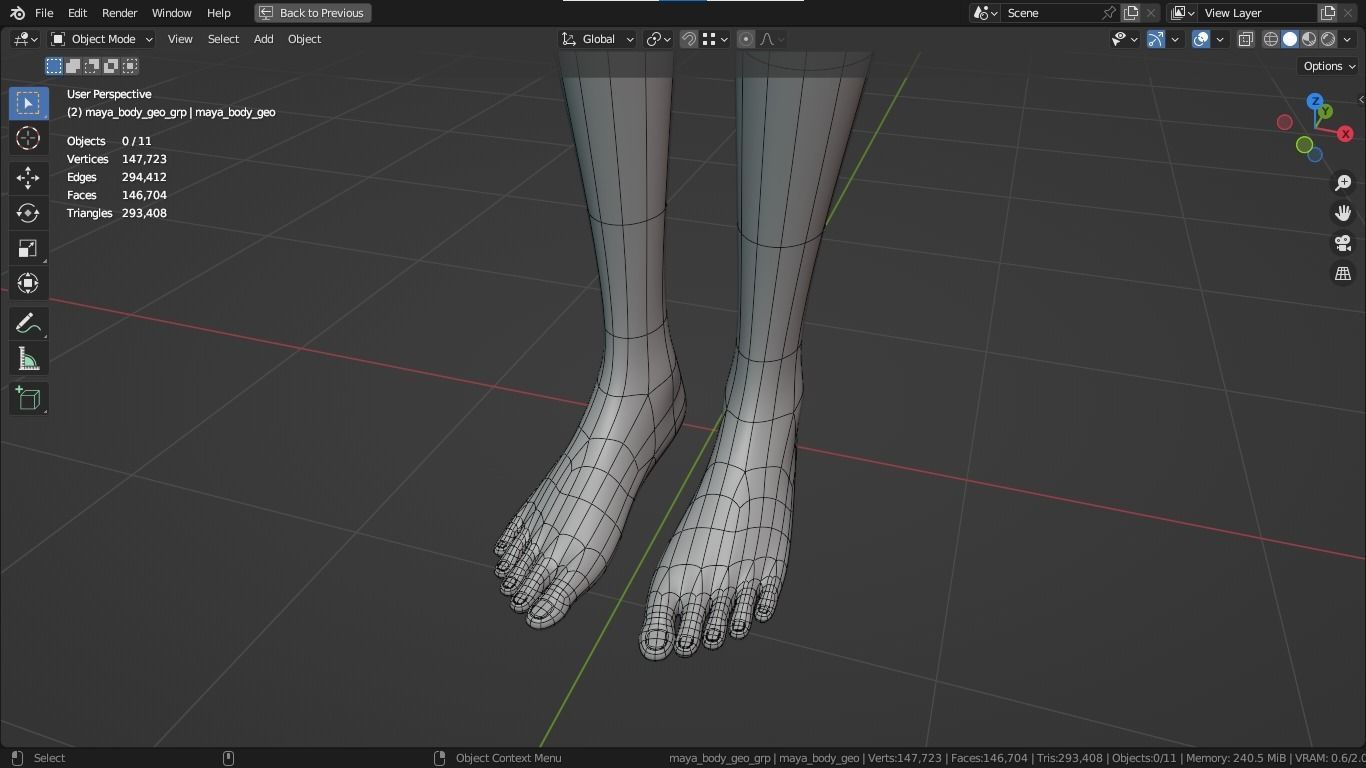This screenshot has width=1366, height=768.
Task: Click the red X axis on gizmo
Action: tap(1346, 134)
